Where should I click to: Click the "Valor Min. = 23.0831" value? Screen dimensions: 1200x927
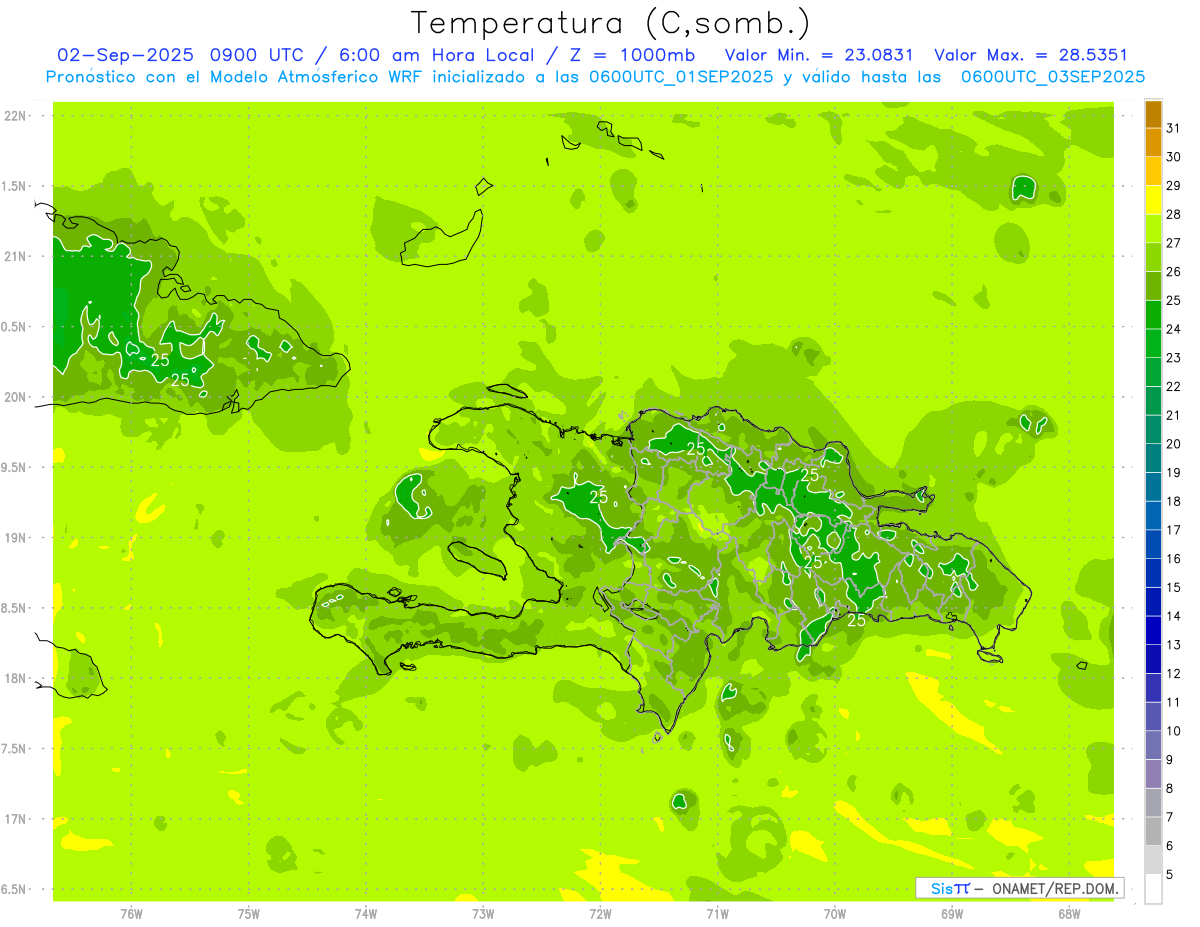[x=819, y=55]
